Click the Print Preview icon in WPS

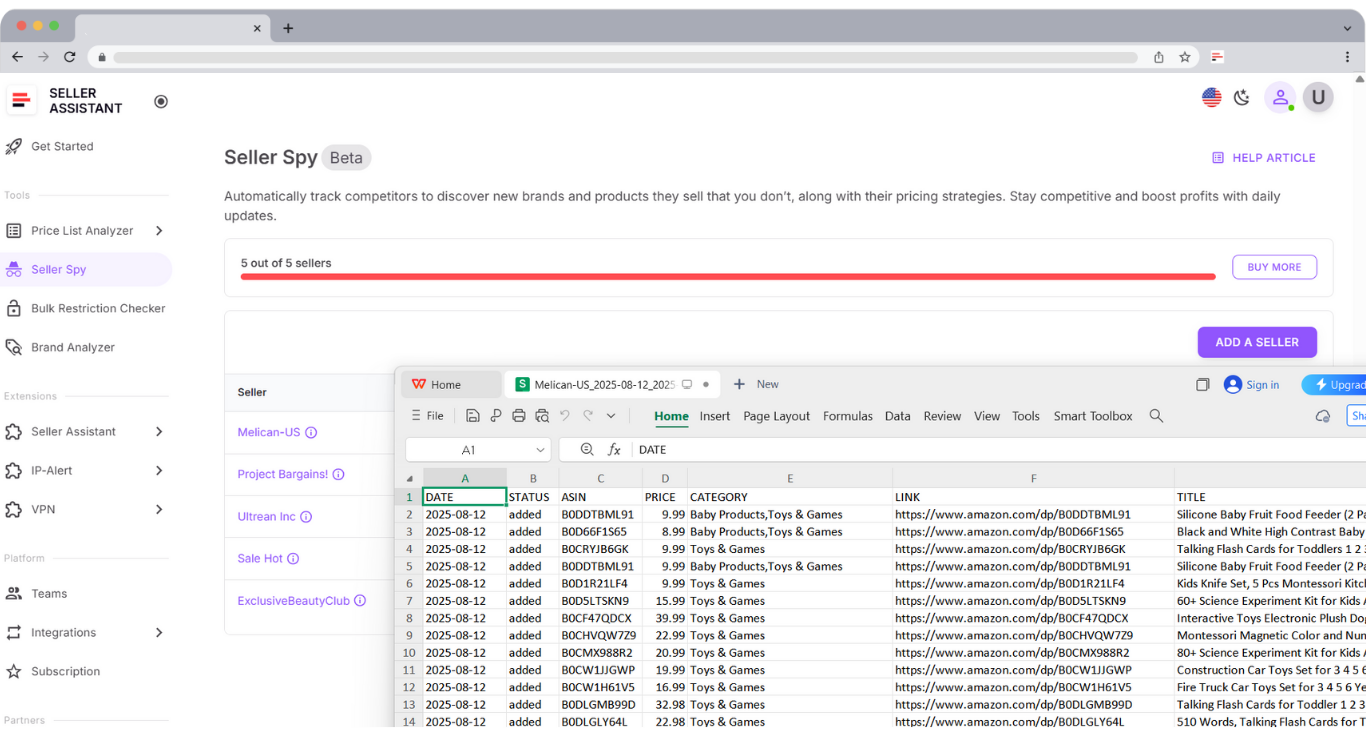coord(542,416)
